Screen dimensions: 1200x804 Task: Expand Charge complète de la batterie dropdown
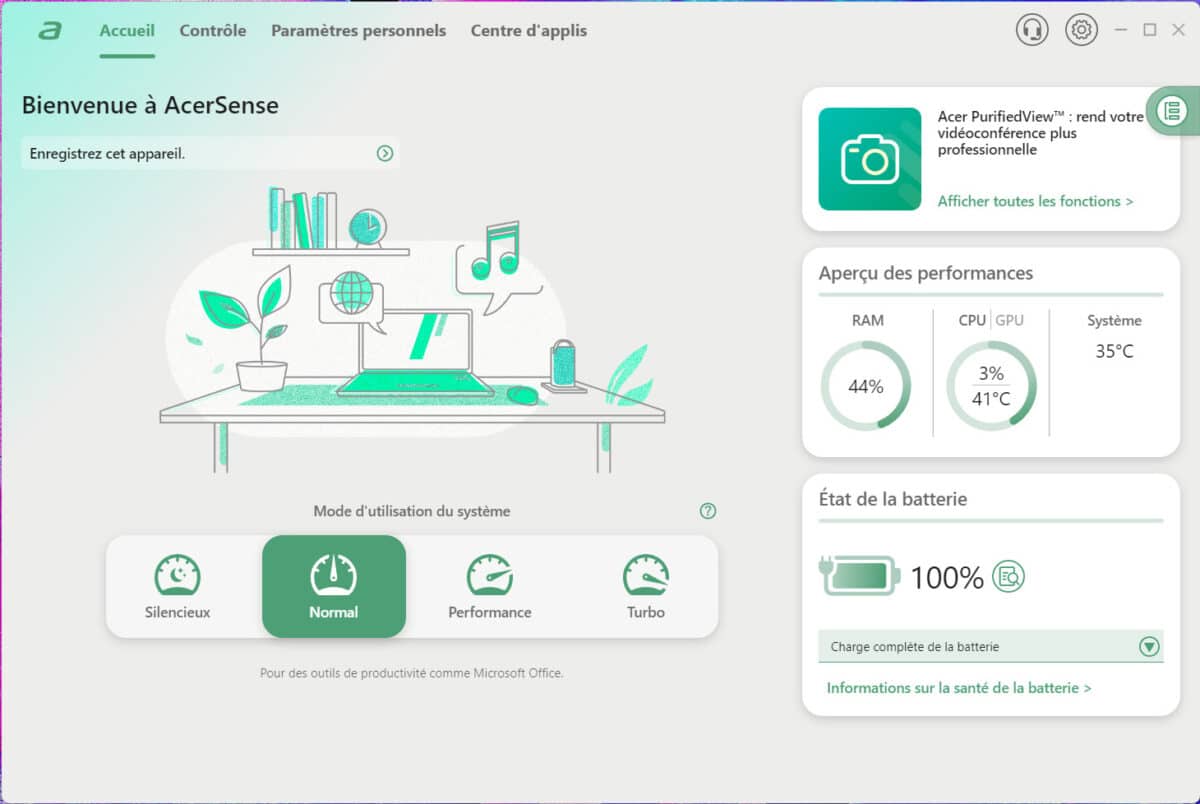1150,647
